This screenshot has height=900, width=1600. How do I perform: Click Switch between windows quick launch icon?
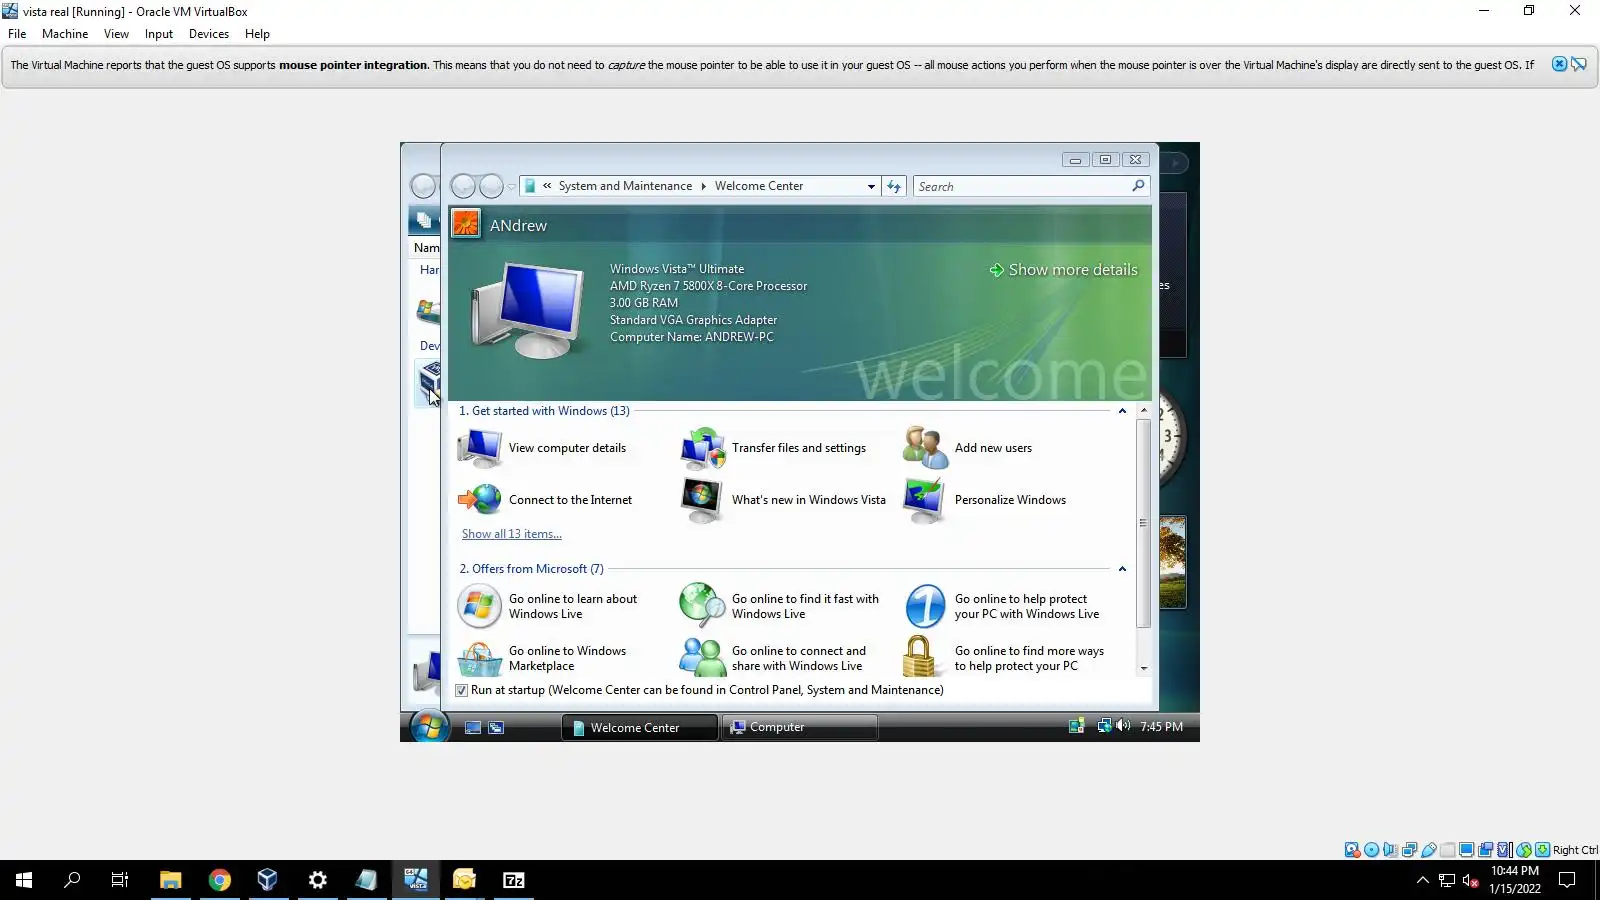[x=496, y=728]
